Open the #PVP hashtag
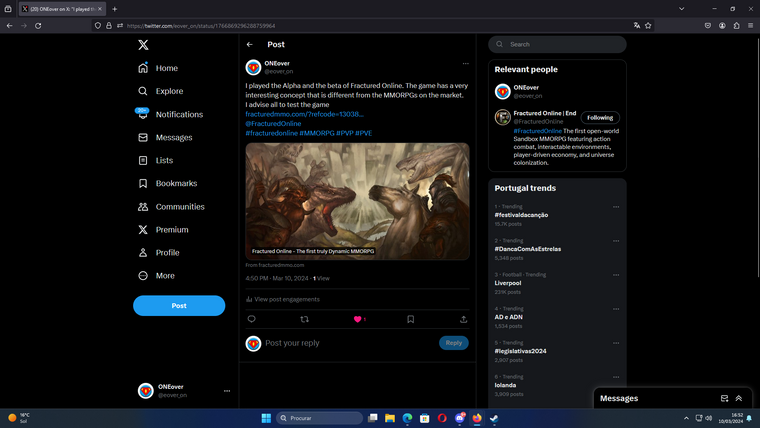760x428 pixels. point(345,133)
